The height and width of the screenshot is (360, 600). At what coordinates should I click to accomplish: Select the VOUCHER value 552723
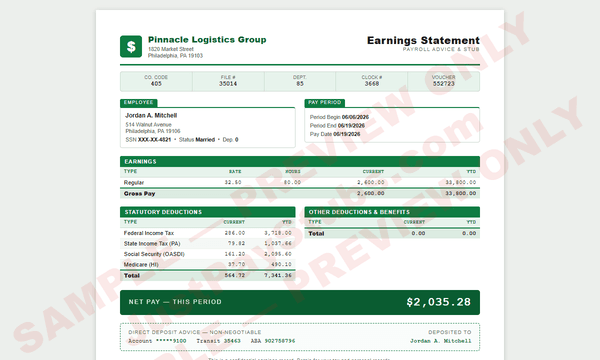point(443,83)
